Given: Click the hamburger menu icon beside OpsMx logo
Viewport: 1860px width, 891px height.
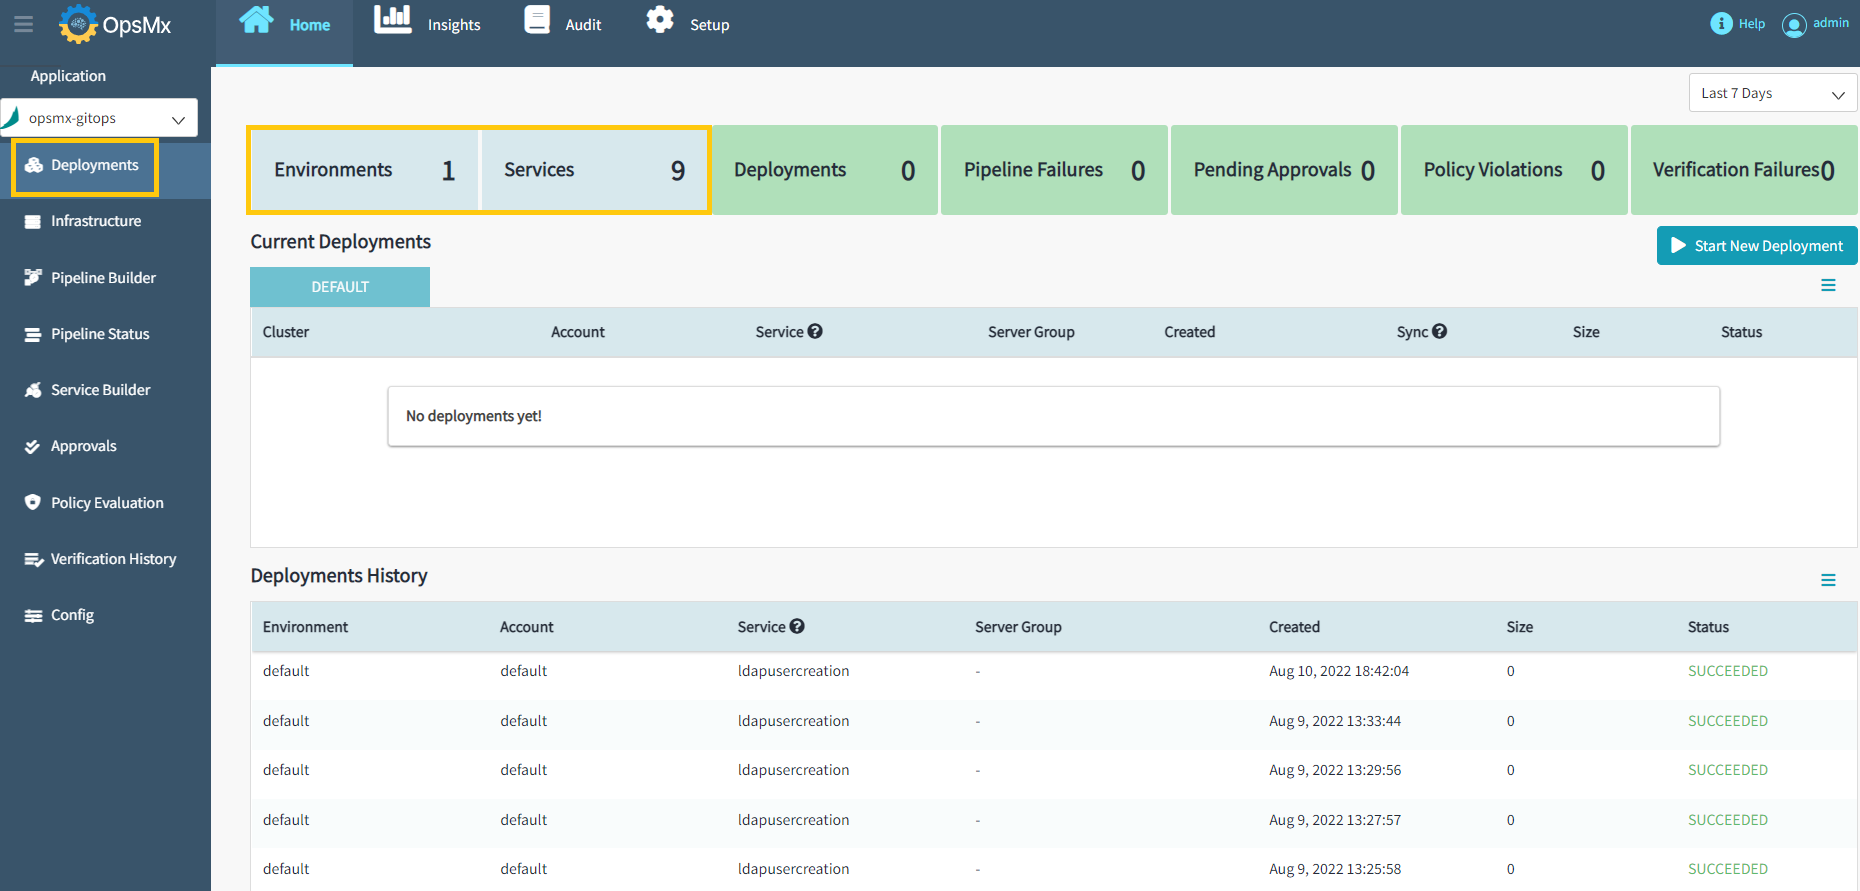Looking at the screenshot, I should [23, 24].
